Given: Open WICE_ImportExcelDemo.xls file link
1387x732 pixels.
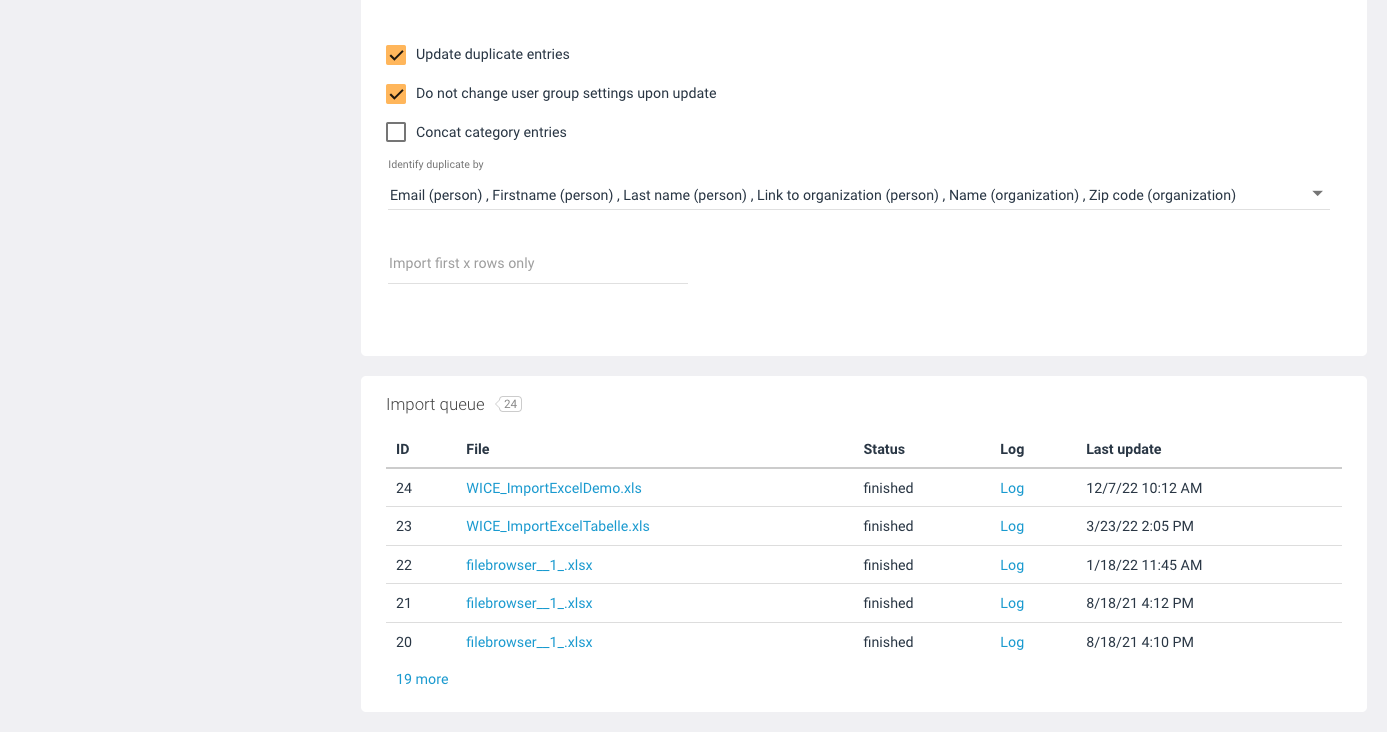Looking at the screenshot, I should (x=554, y=488).
